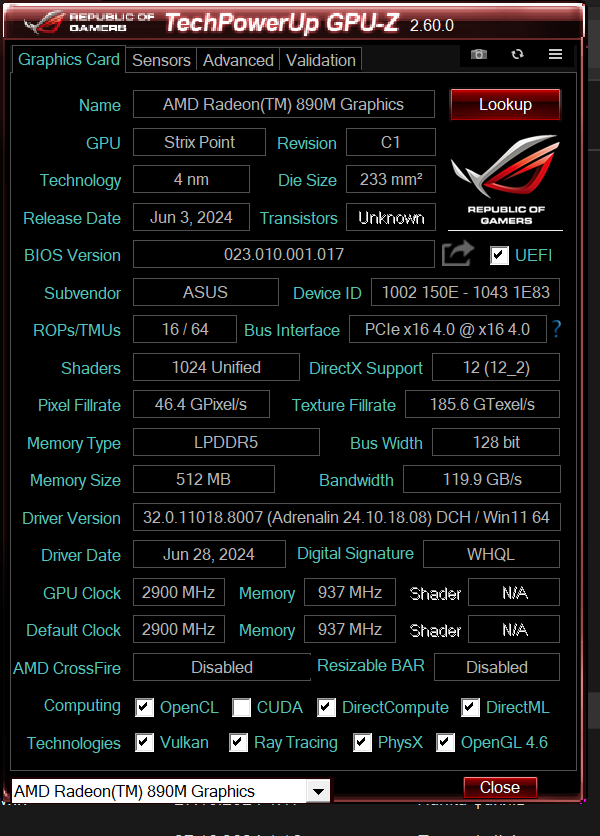
Task: Click the Resizable BAR field Disabled
Action: (x=497, y=667)
